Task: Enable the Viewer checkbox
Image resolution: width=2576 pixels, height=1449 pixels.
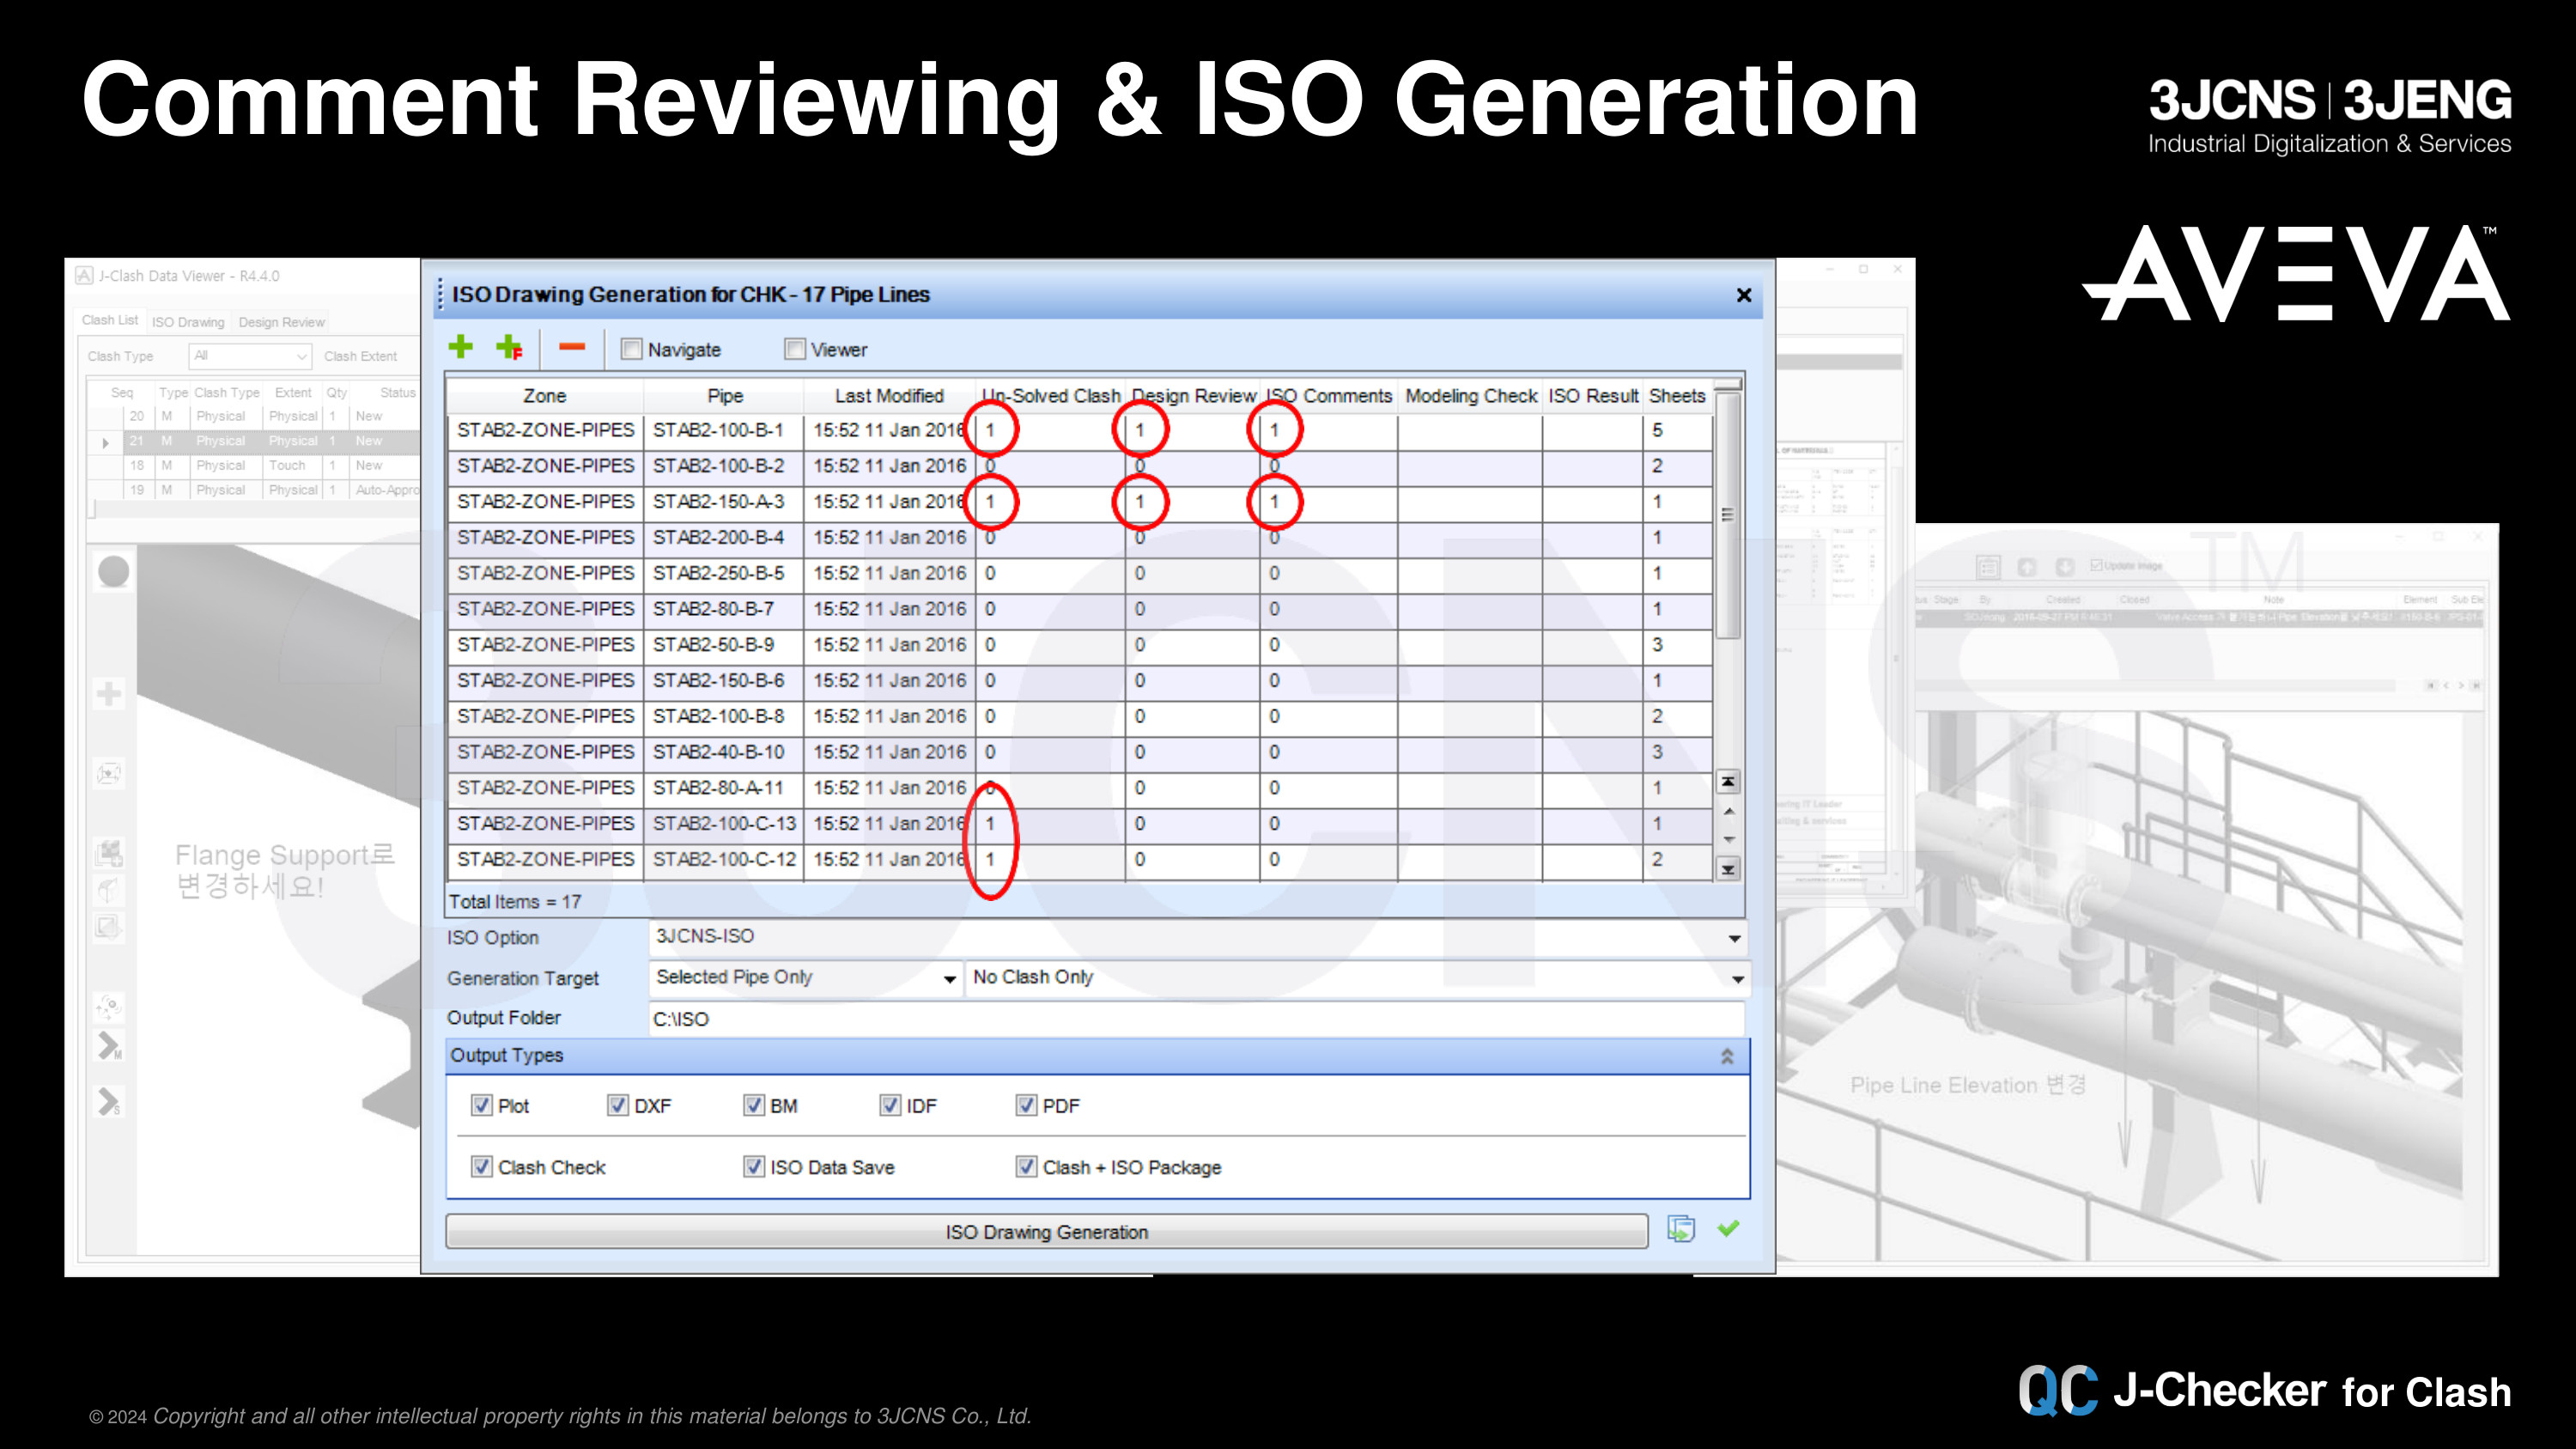Action: (795, 349)
